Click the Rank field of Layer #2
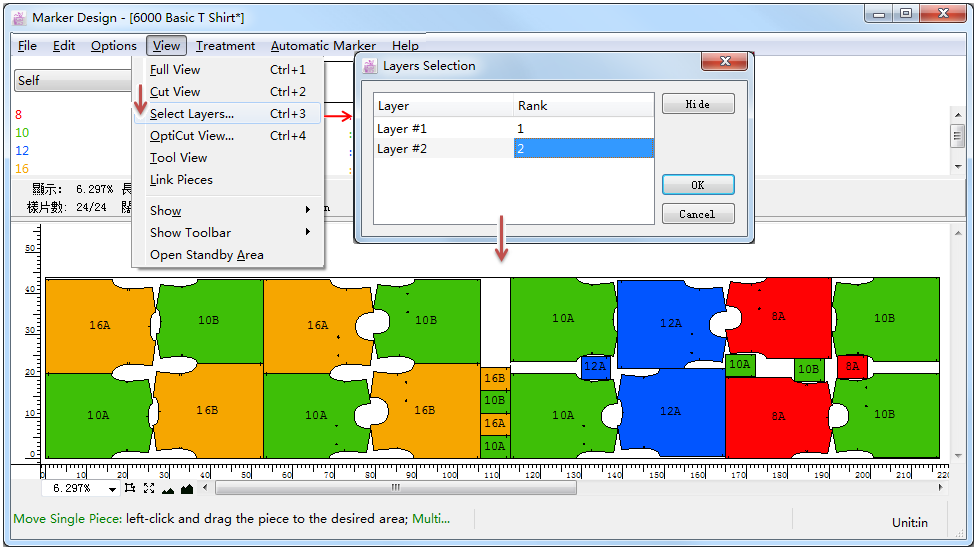The height and width of the screenshot is (552, 978). point(583,148)
